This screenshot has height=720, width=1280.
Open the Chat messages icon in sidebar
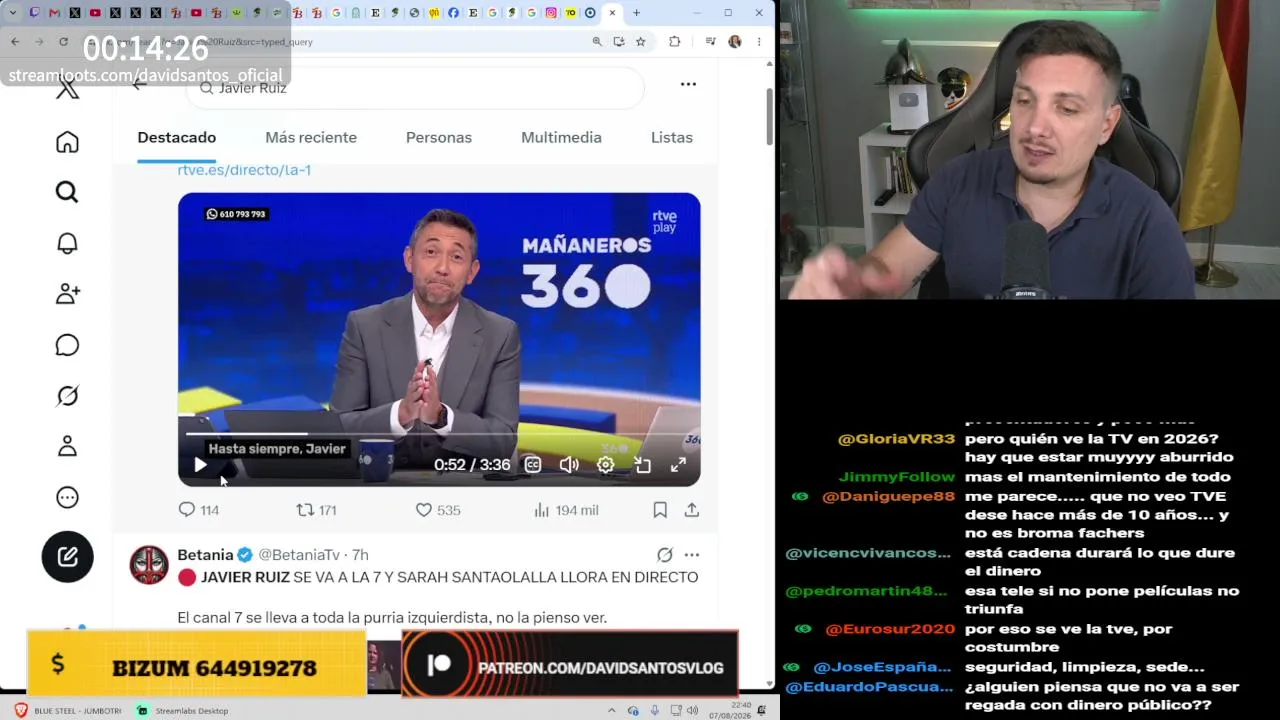tap(67, 345)
